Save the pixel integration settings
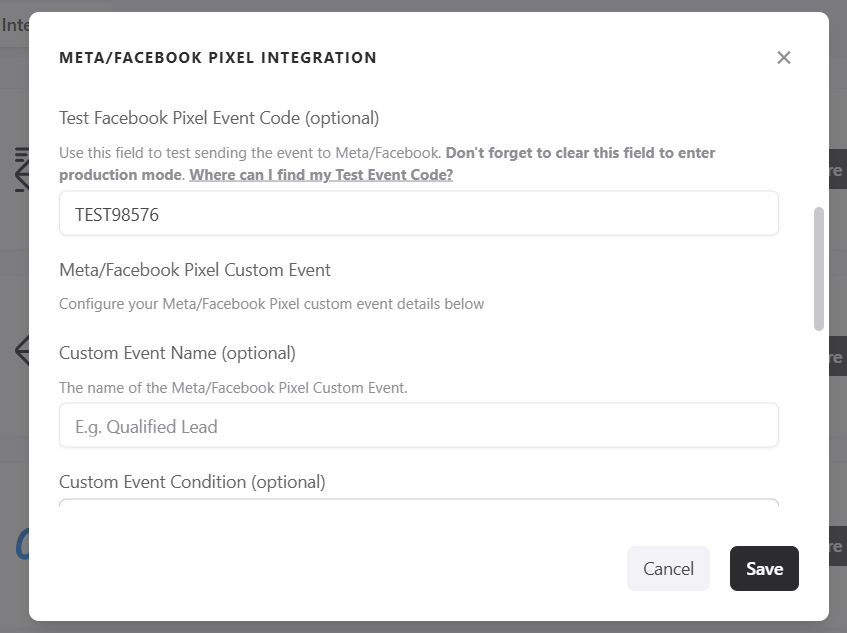 tap(764, 568)
